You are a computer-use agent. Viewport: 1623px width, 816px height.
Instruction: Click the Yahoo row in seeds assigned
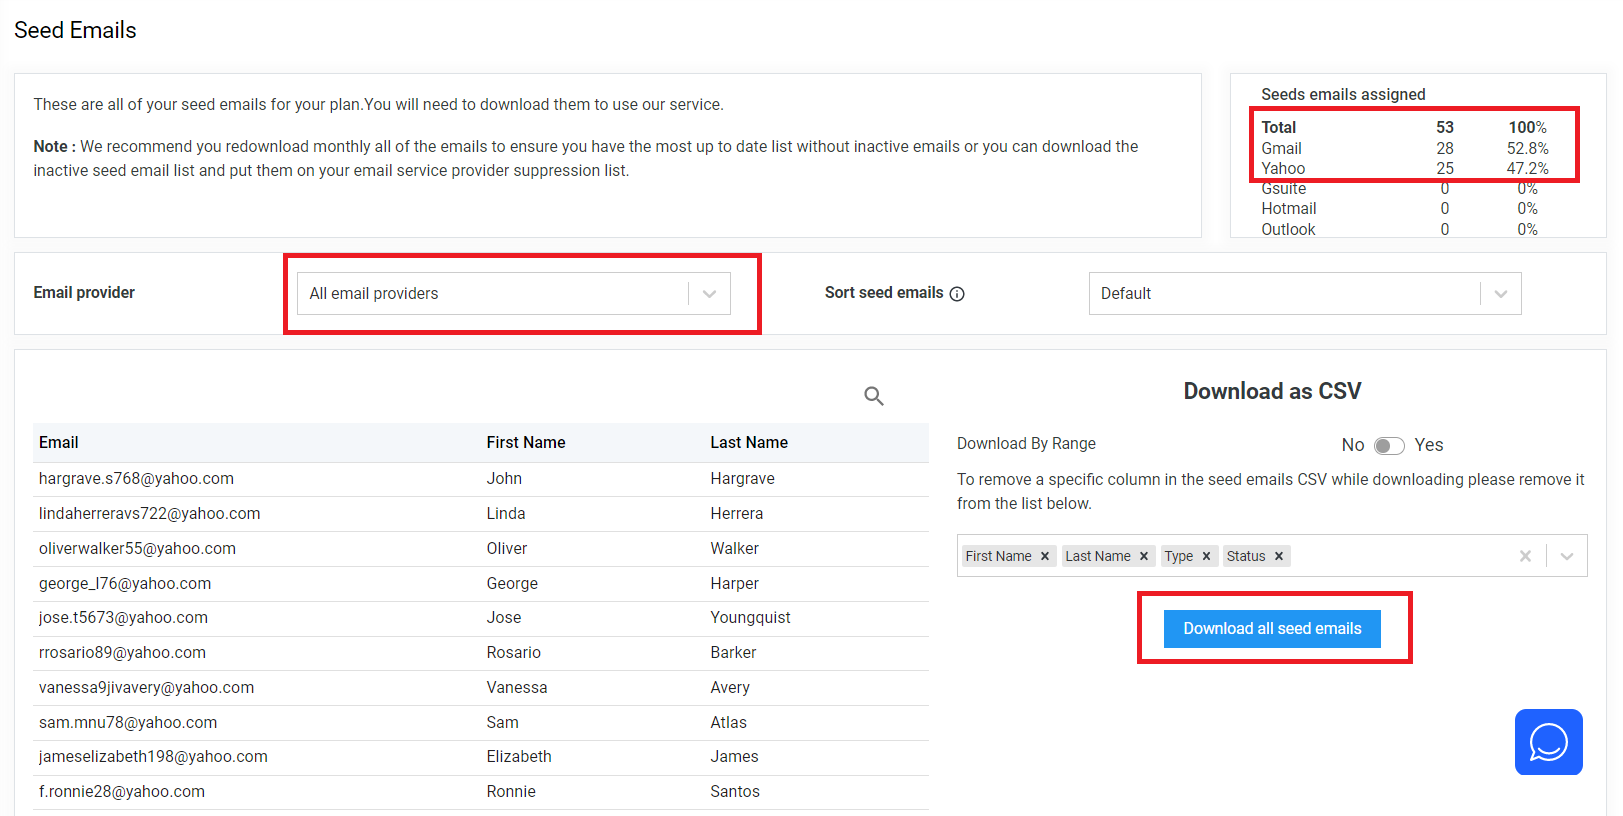click(1405, 168)
